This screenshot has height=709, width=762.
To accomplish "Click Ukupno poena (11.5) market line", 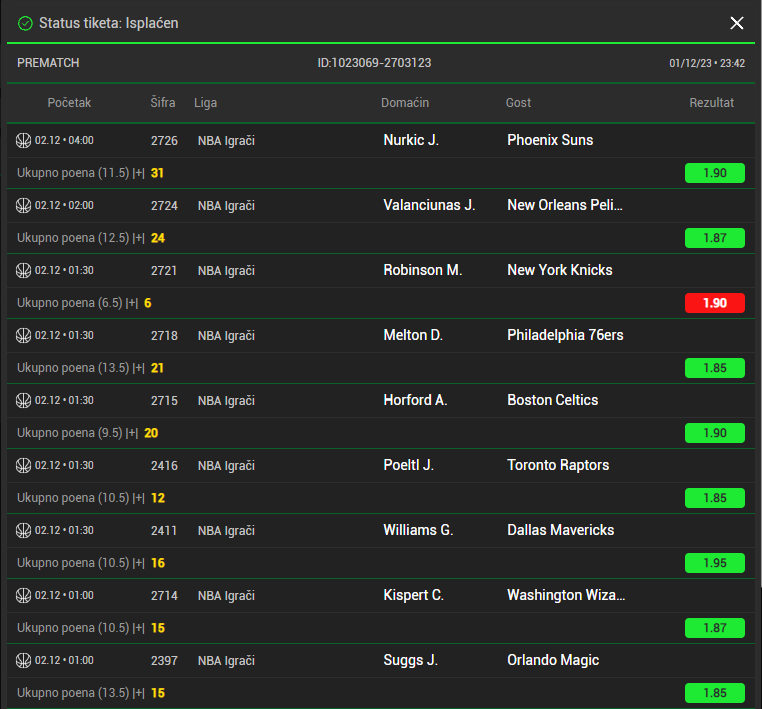I will pos(90,173).
